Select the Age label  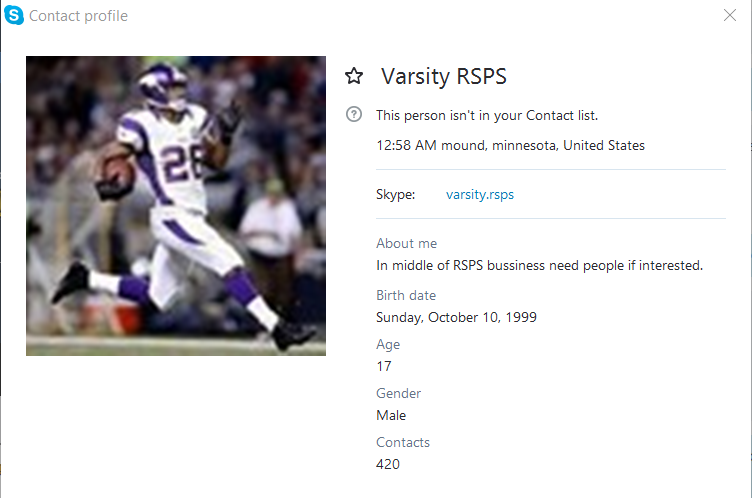tap(388, 344)
